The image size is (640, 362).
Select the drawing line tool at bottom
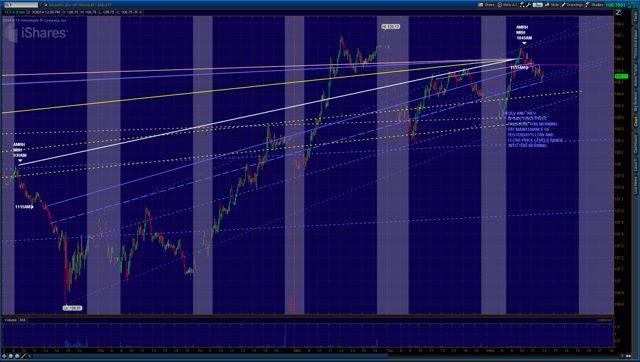[x=24, y=356]
